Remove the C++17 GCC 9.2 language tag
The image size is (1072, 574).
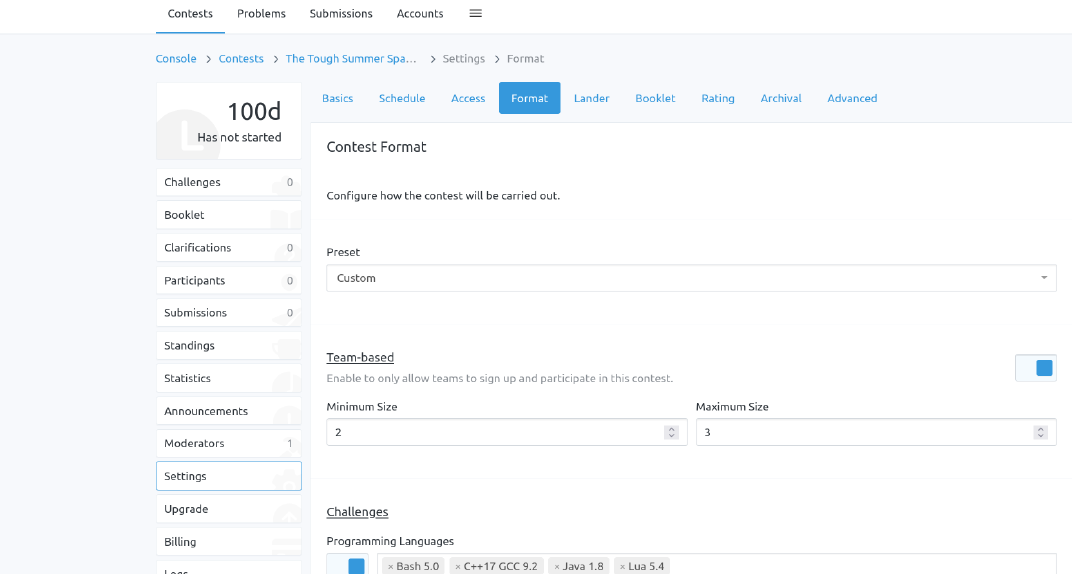coord(458,567)
